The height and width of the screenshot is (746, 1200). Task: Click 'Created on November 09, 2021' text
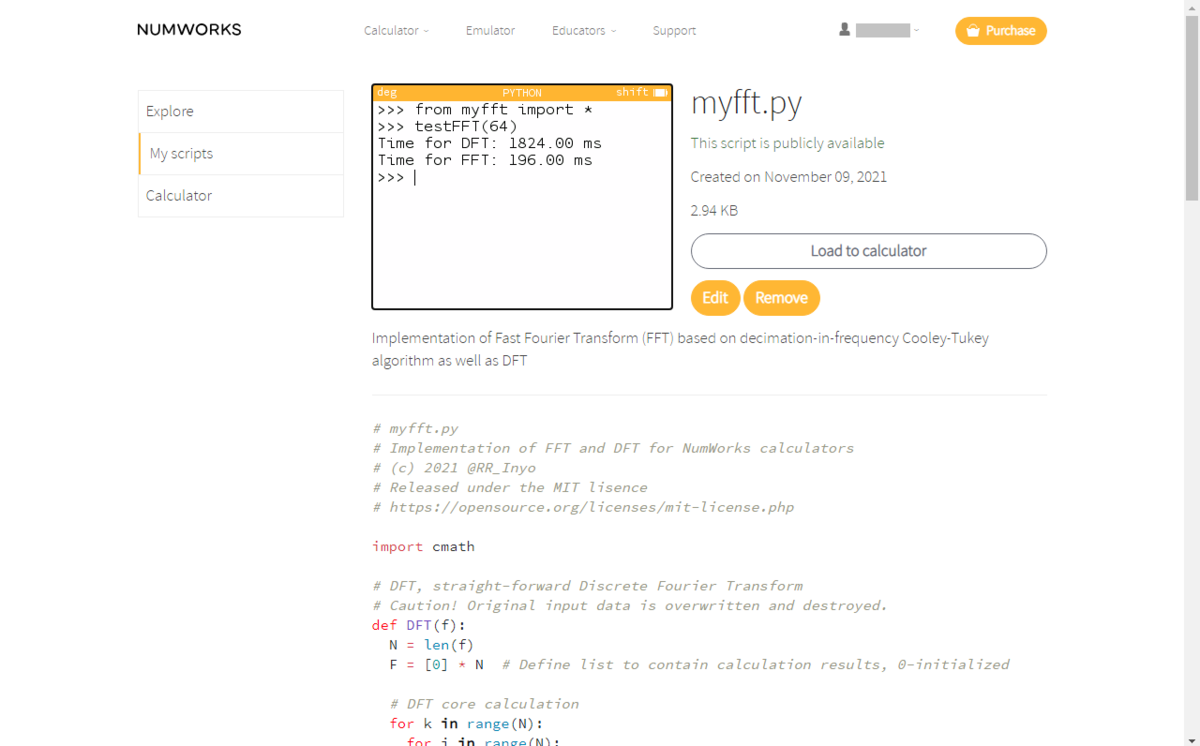[x=789, y=177]
